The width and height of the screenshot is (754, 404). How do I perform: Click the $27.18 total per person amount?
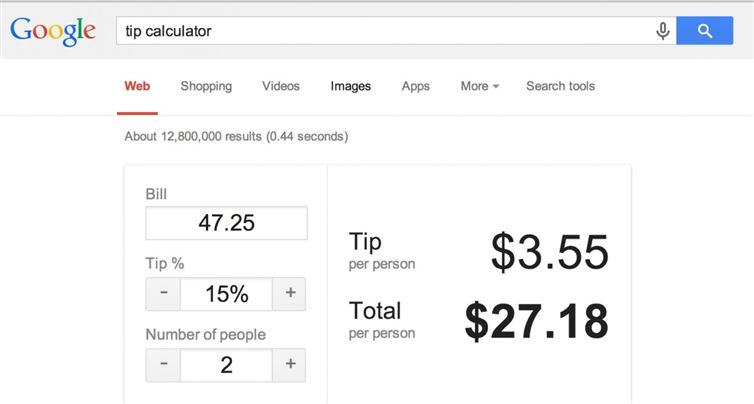(536, 321)
